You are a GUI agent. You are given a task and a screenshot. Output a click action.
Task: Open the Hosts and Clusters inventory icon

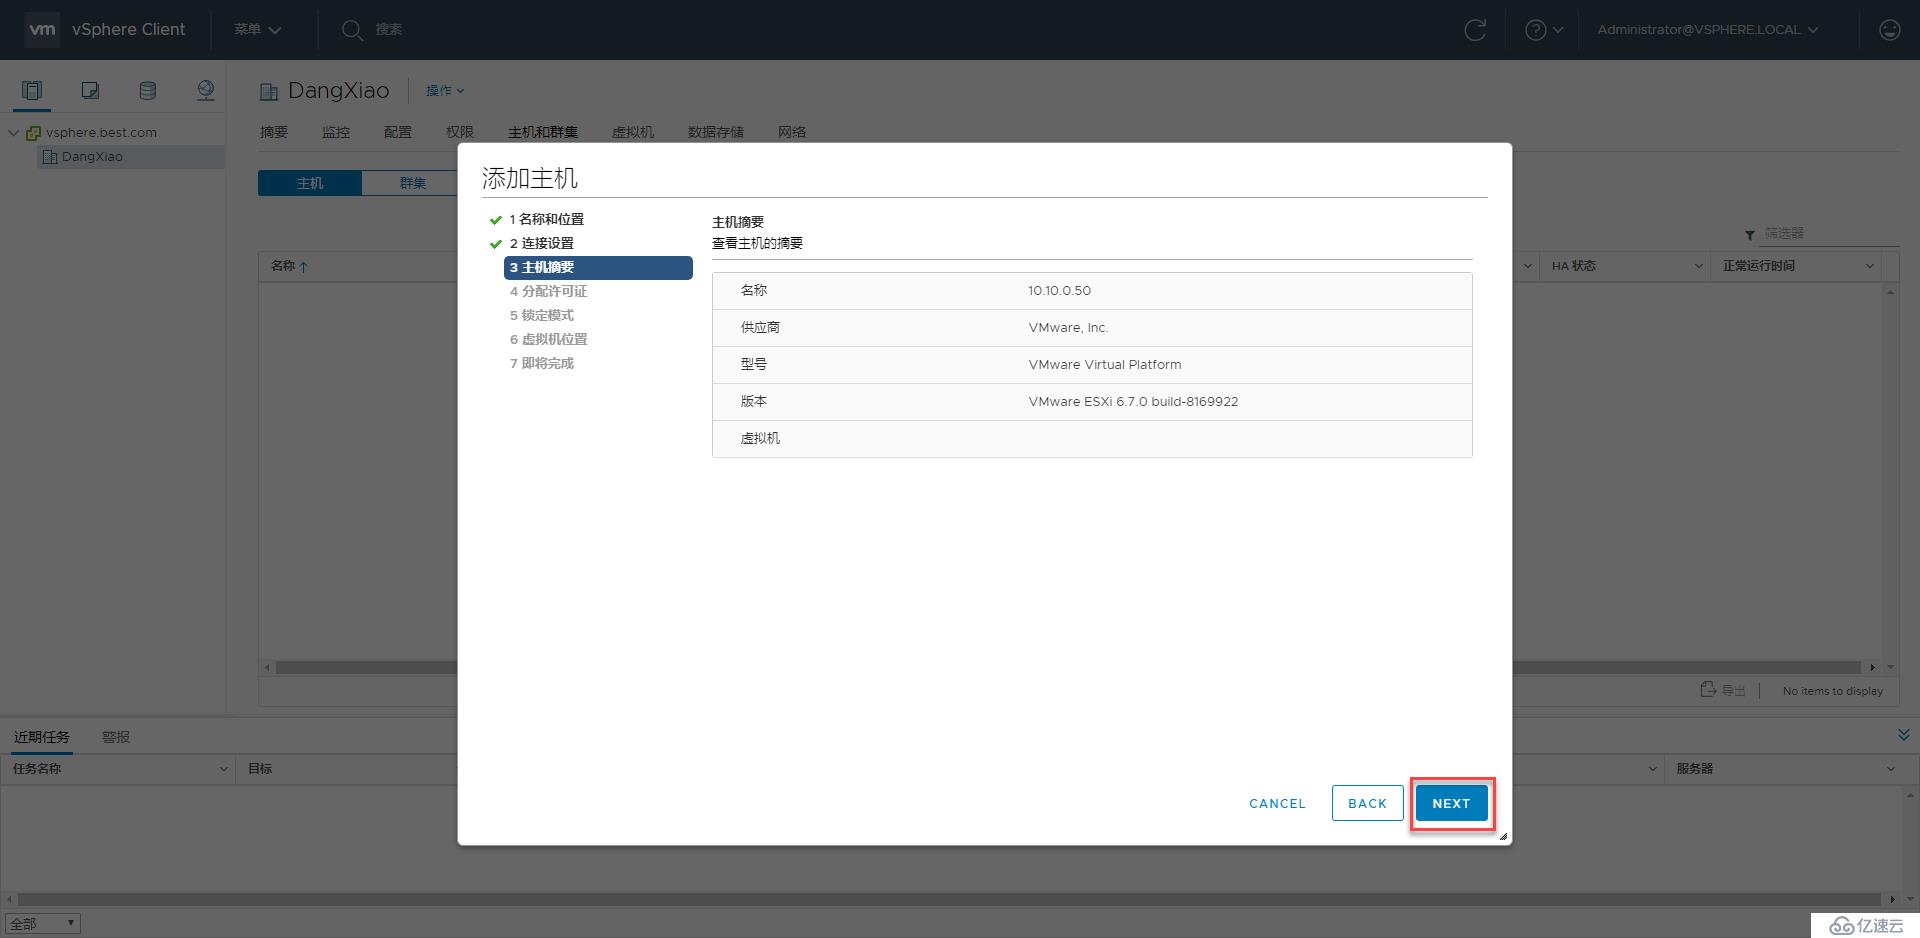pyautogui.click(x=32, y=90)
